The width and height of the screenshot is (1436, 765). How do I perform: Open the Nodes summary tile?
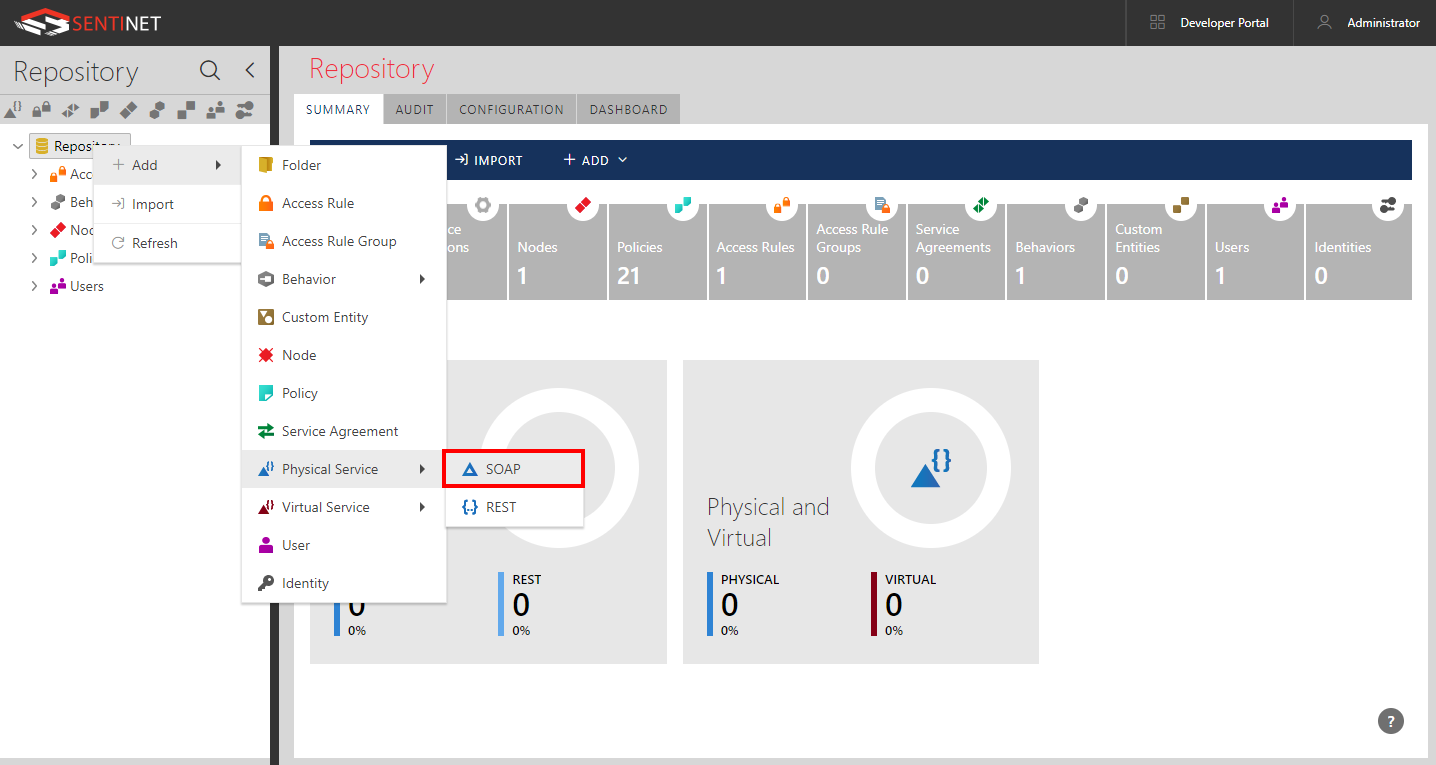click(x=557, y=252)
